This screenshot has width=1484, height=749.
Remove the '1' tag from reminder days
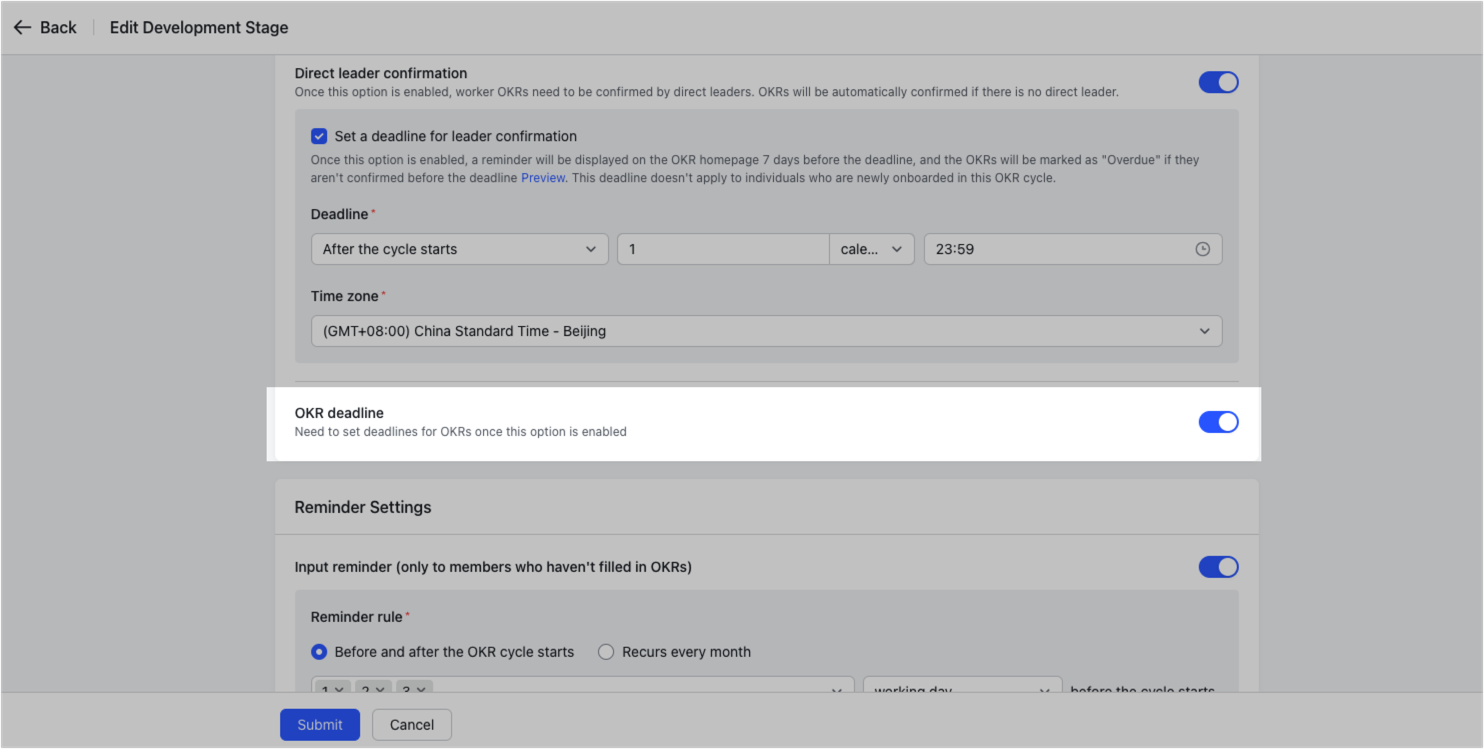tap(341, 689)
